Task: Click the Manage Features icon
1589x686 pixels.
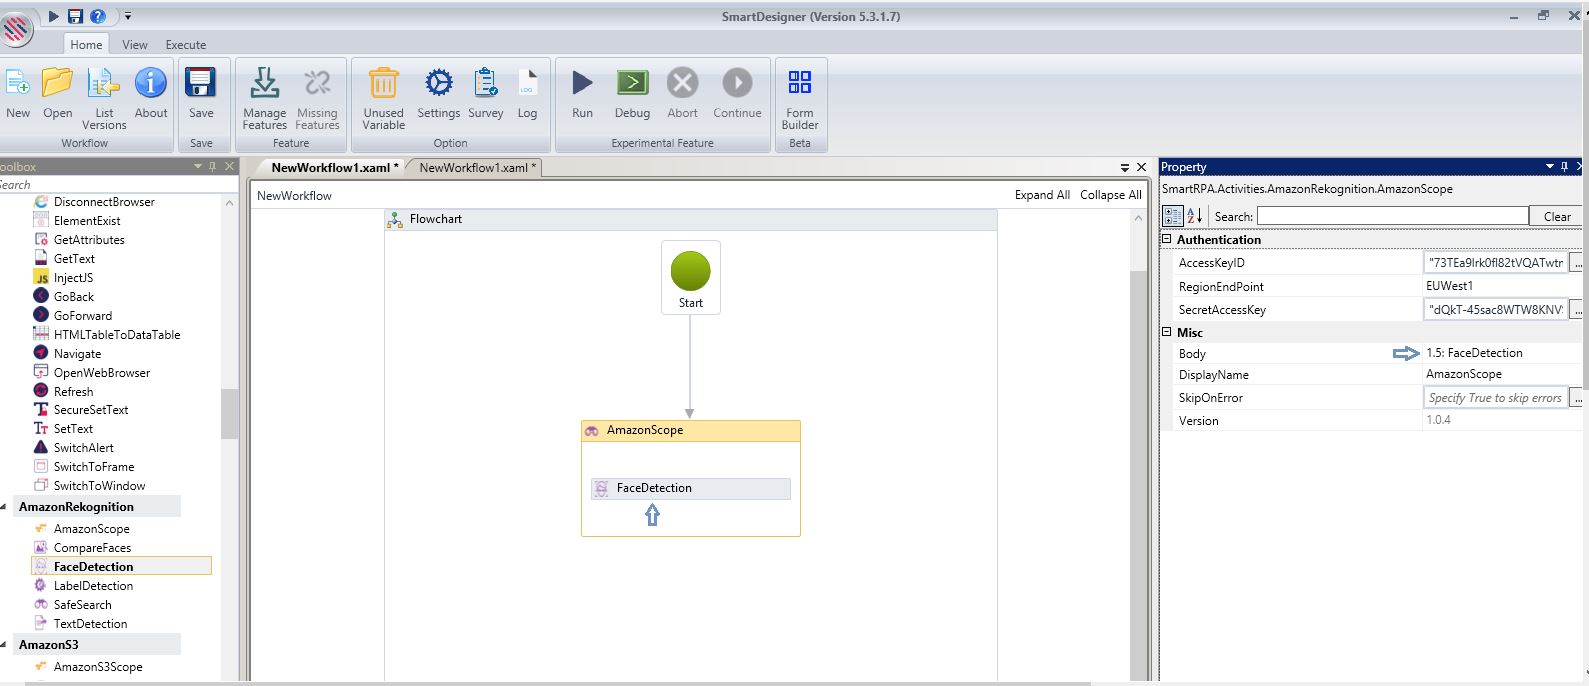Action: click(264, 84)
